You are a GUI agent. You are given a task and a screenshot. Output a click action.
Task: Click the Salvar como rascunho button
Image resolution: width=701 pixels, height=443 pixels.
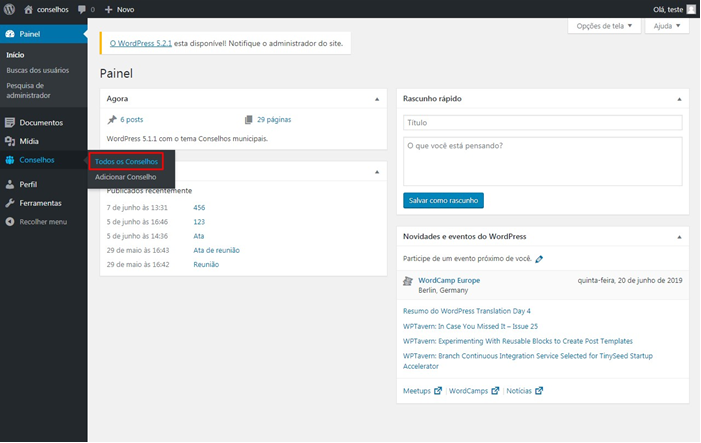point(443,200)
